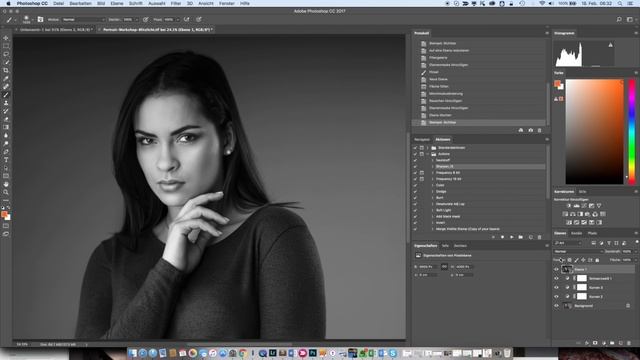
Task: Create new layer from Layers panel footer
Action: [621, 343]
